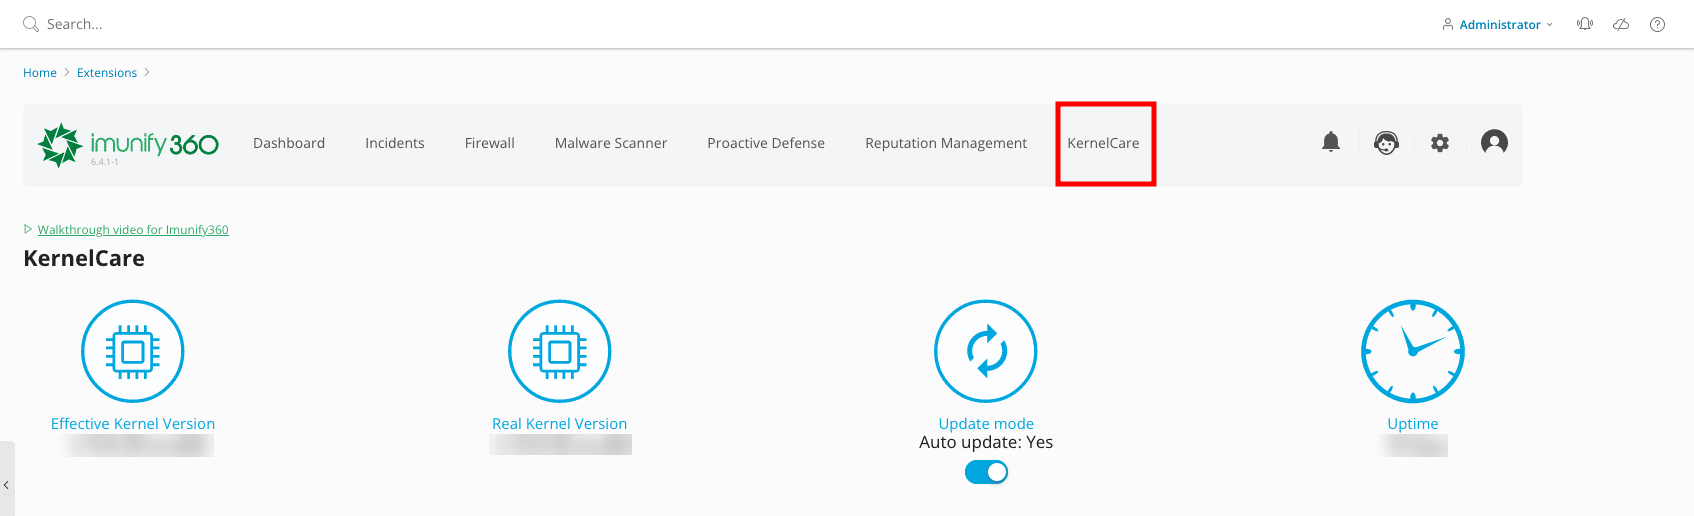Open the Reputation Management tab
Screen dimensions: 1694x516
946,143
